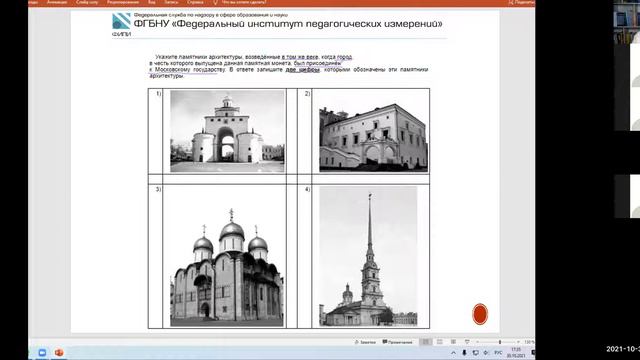Click the zoom slider handle
This screenshot has width=640, height=360.
(x=500, y=342)
